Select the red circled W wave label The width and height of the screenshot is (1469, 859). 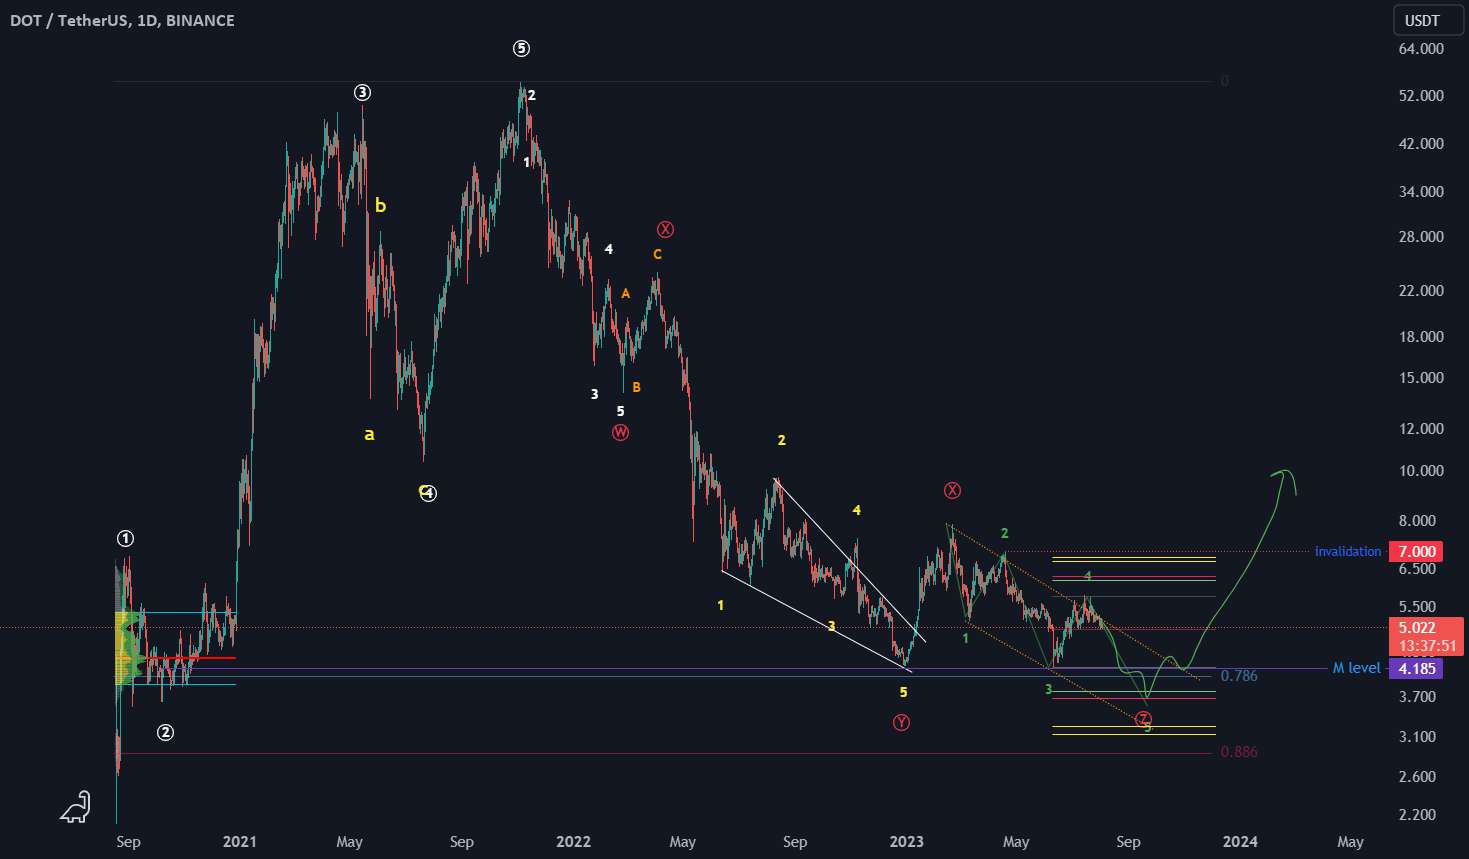point(621,433)
